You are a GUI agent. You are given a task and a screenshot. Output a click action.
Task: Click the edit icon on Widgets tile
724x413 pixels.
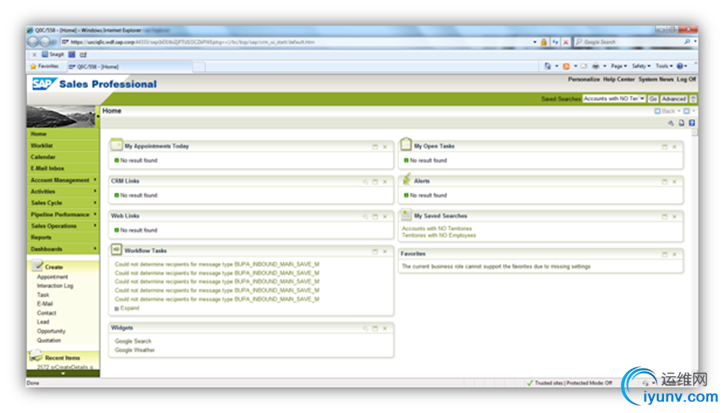click(365, 328)
